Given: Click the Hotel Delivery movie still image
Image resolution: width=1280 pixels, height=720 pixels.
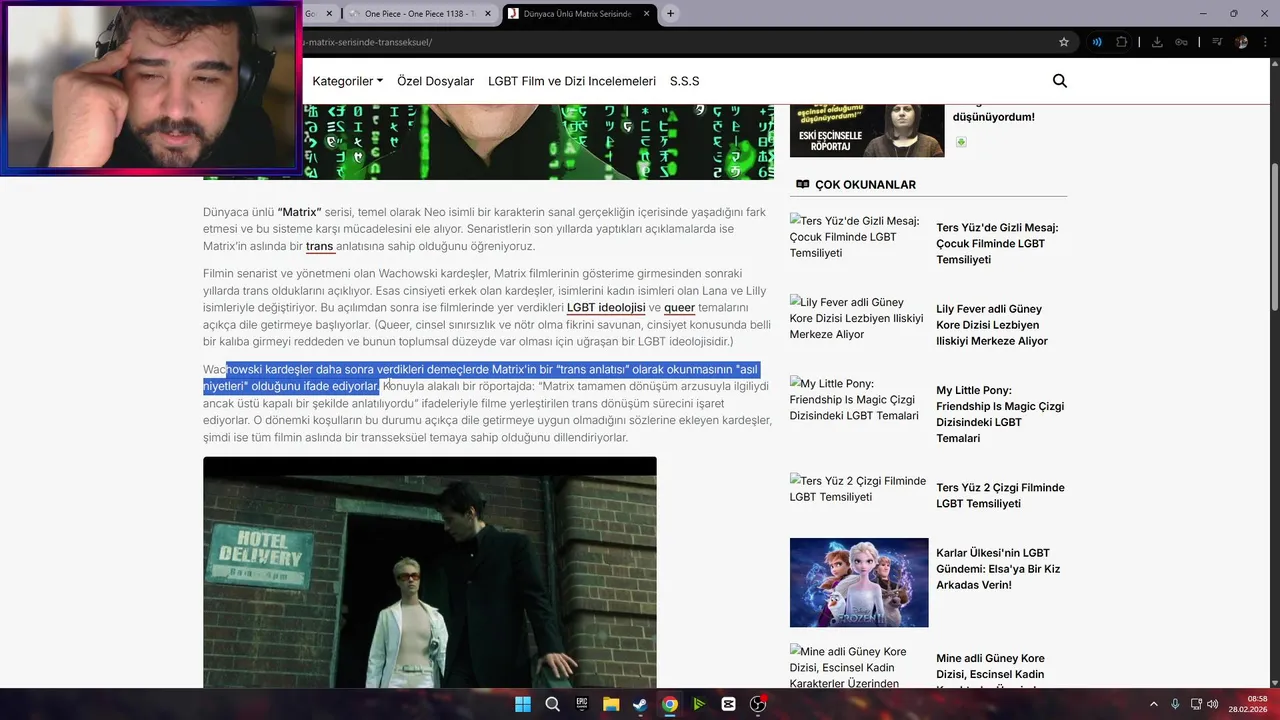Looking at the screenshot, I should (430, 572).
